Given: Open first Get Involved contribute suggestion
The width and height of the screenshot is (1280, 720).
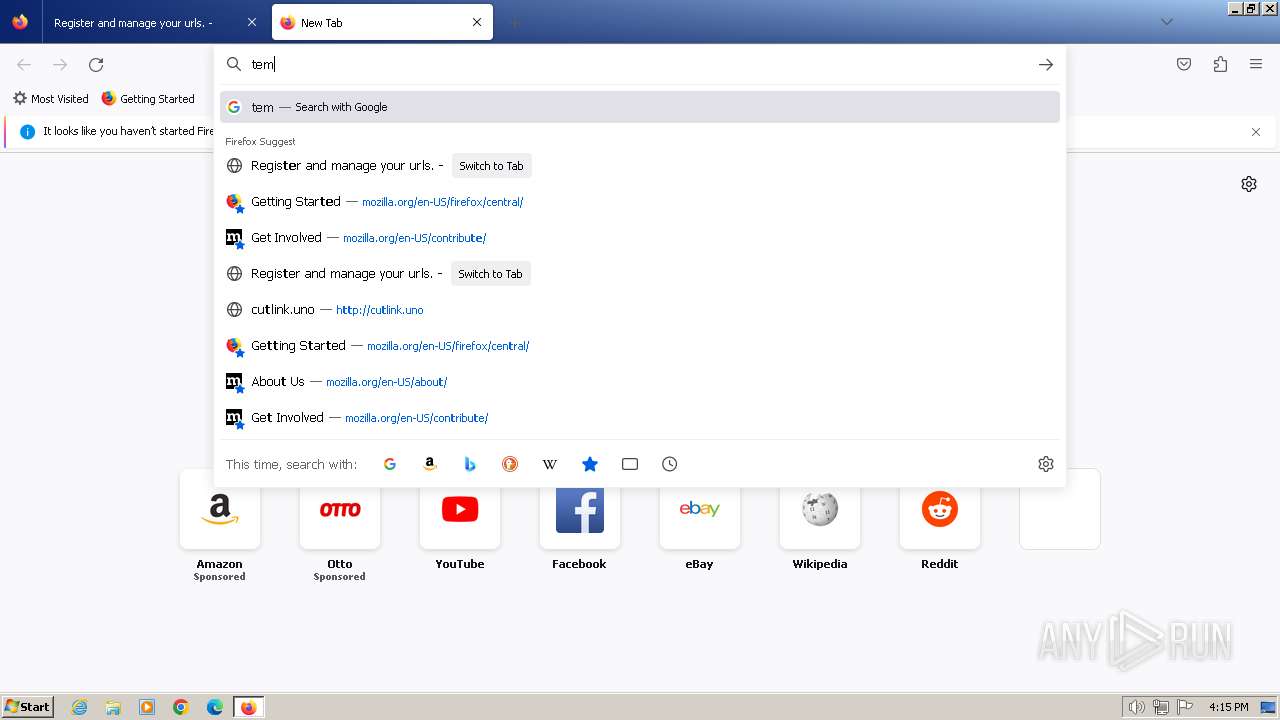Looking at the screenshot, I should point(640,238).
